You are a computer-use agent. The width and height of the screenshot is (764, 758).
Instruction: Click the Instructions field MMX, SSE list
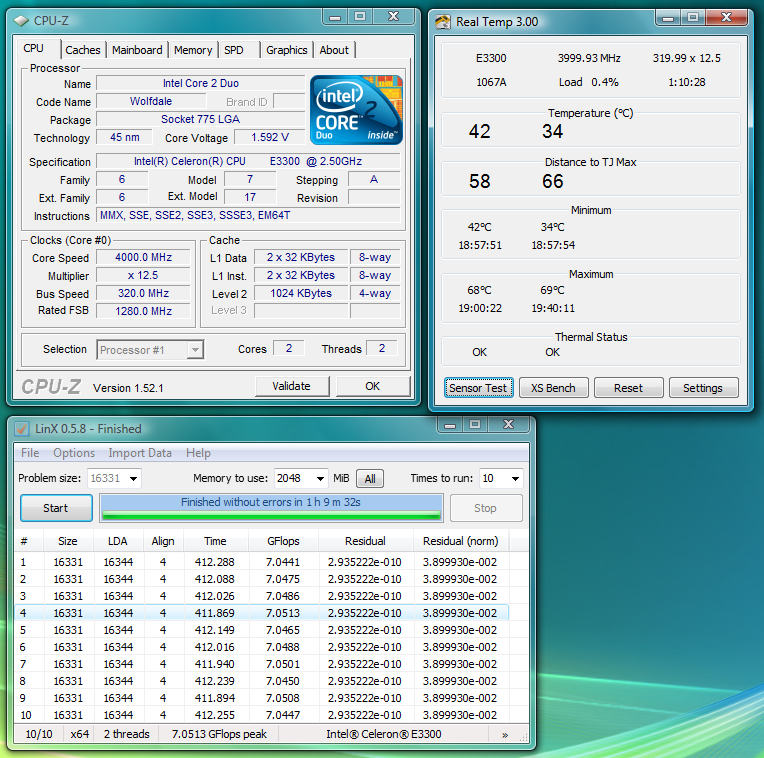tap(248, 215)
